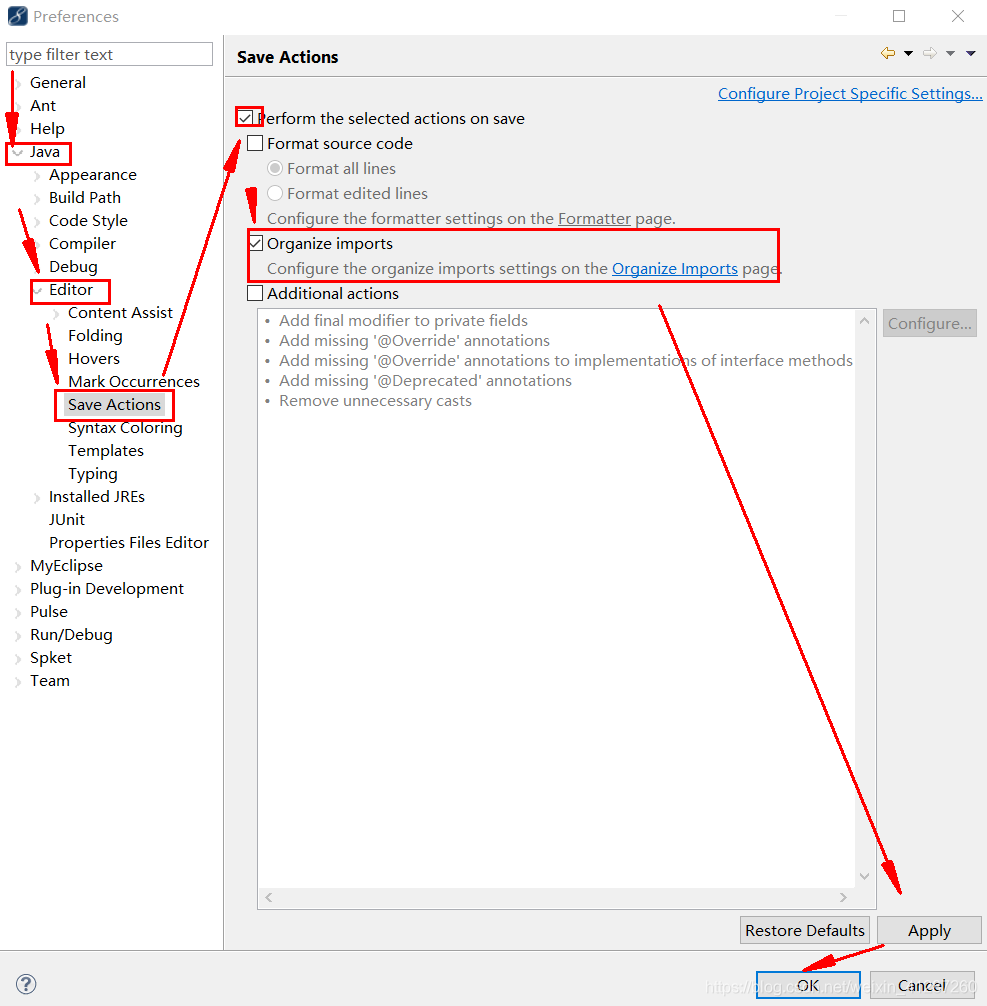Expand the Installed JREs node arrow

pyautogui.click(x=37, y=498)
